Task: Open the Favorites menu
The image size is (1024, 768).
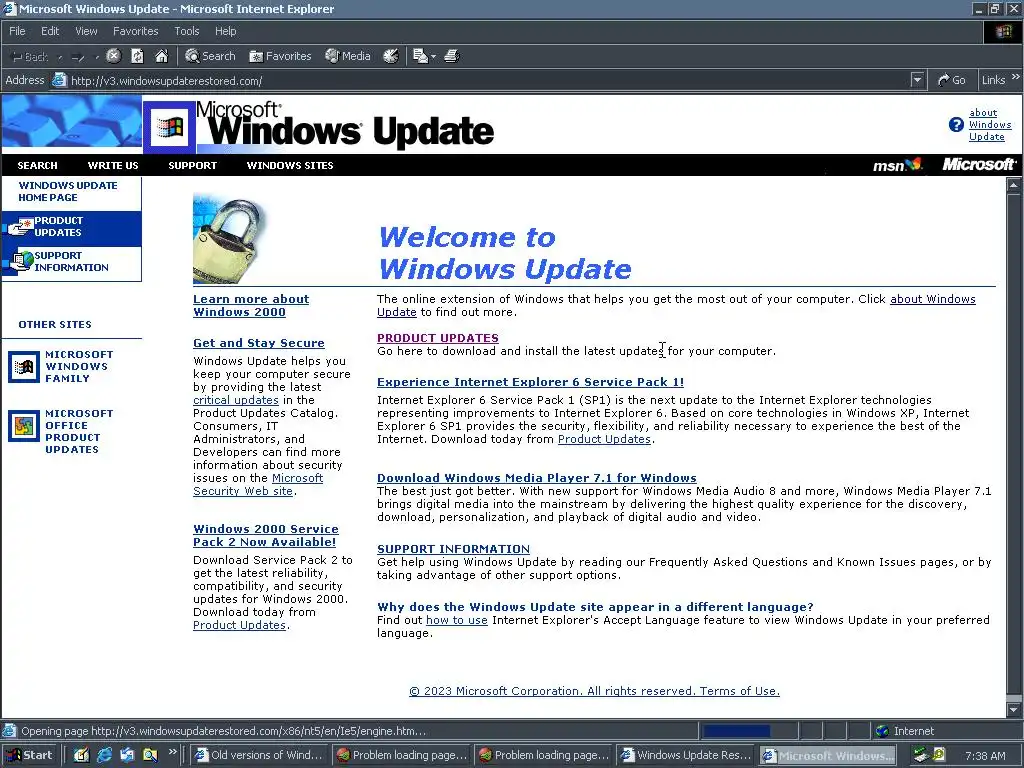Action: (x=135, y=31)
